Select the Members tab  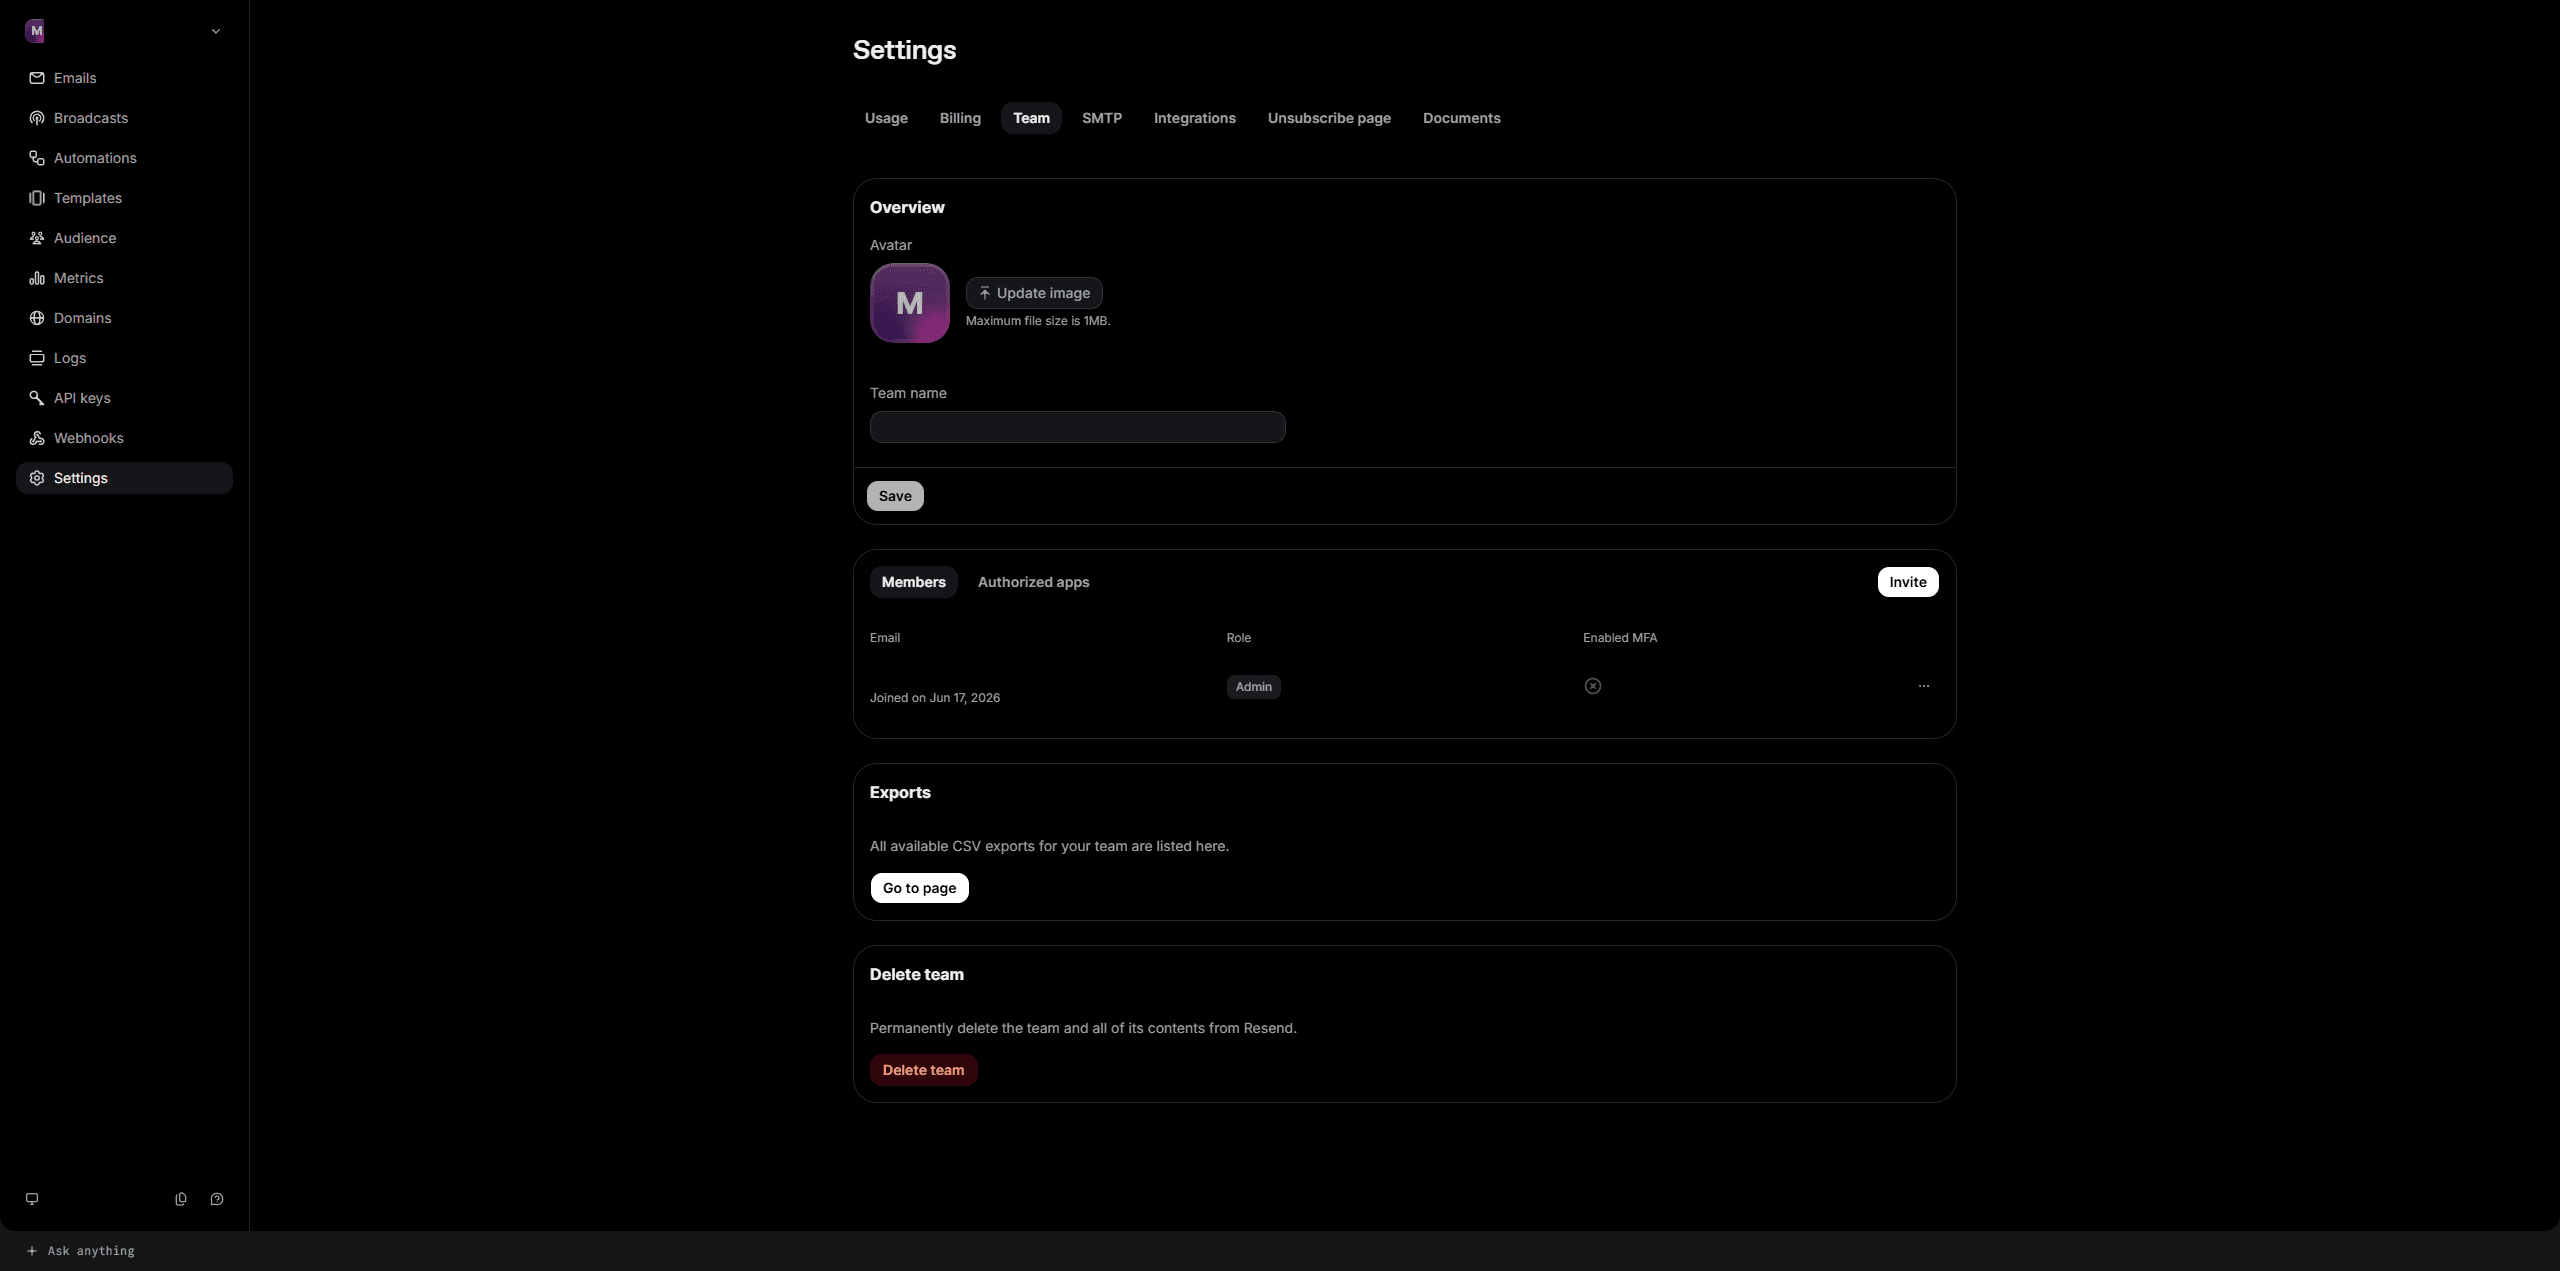pyautogui.click(x=913, y=582)
